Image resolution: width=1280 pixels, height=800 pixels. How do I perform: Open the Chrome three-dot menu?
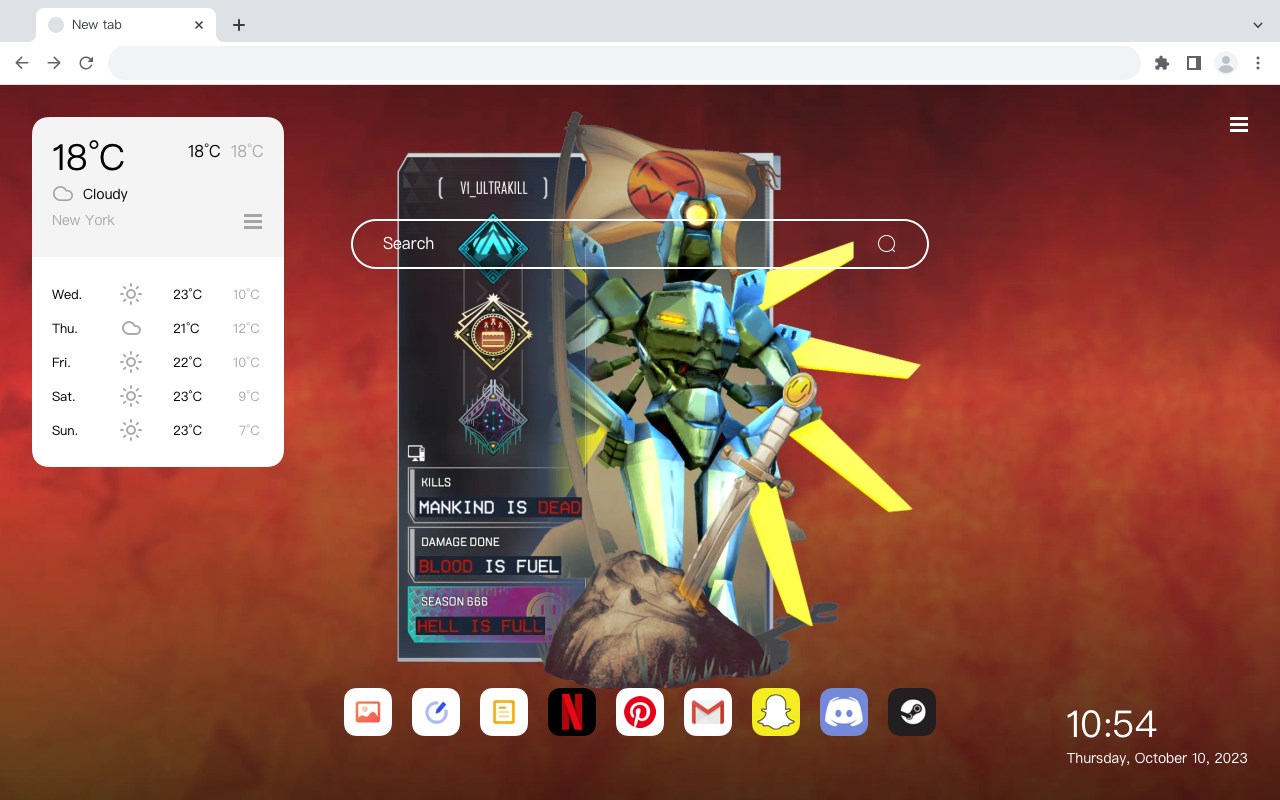coord(1258,63)
